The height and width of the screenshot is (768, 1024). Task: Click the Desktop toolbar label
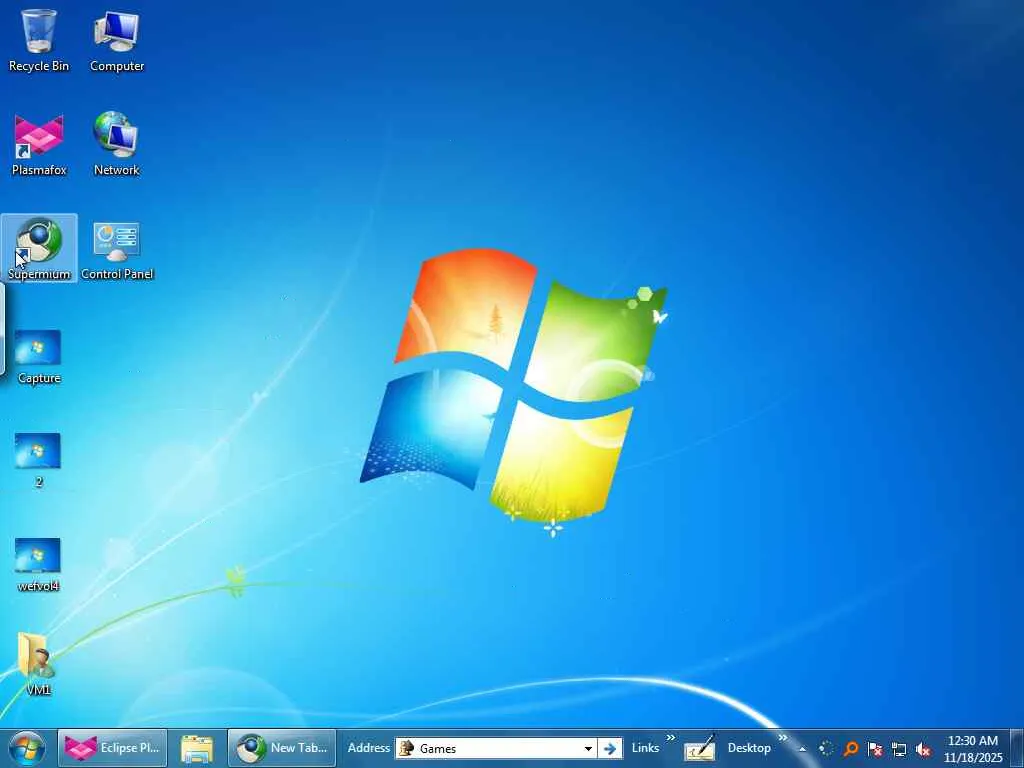[749, 748]
